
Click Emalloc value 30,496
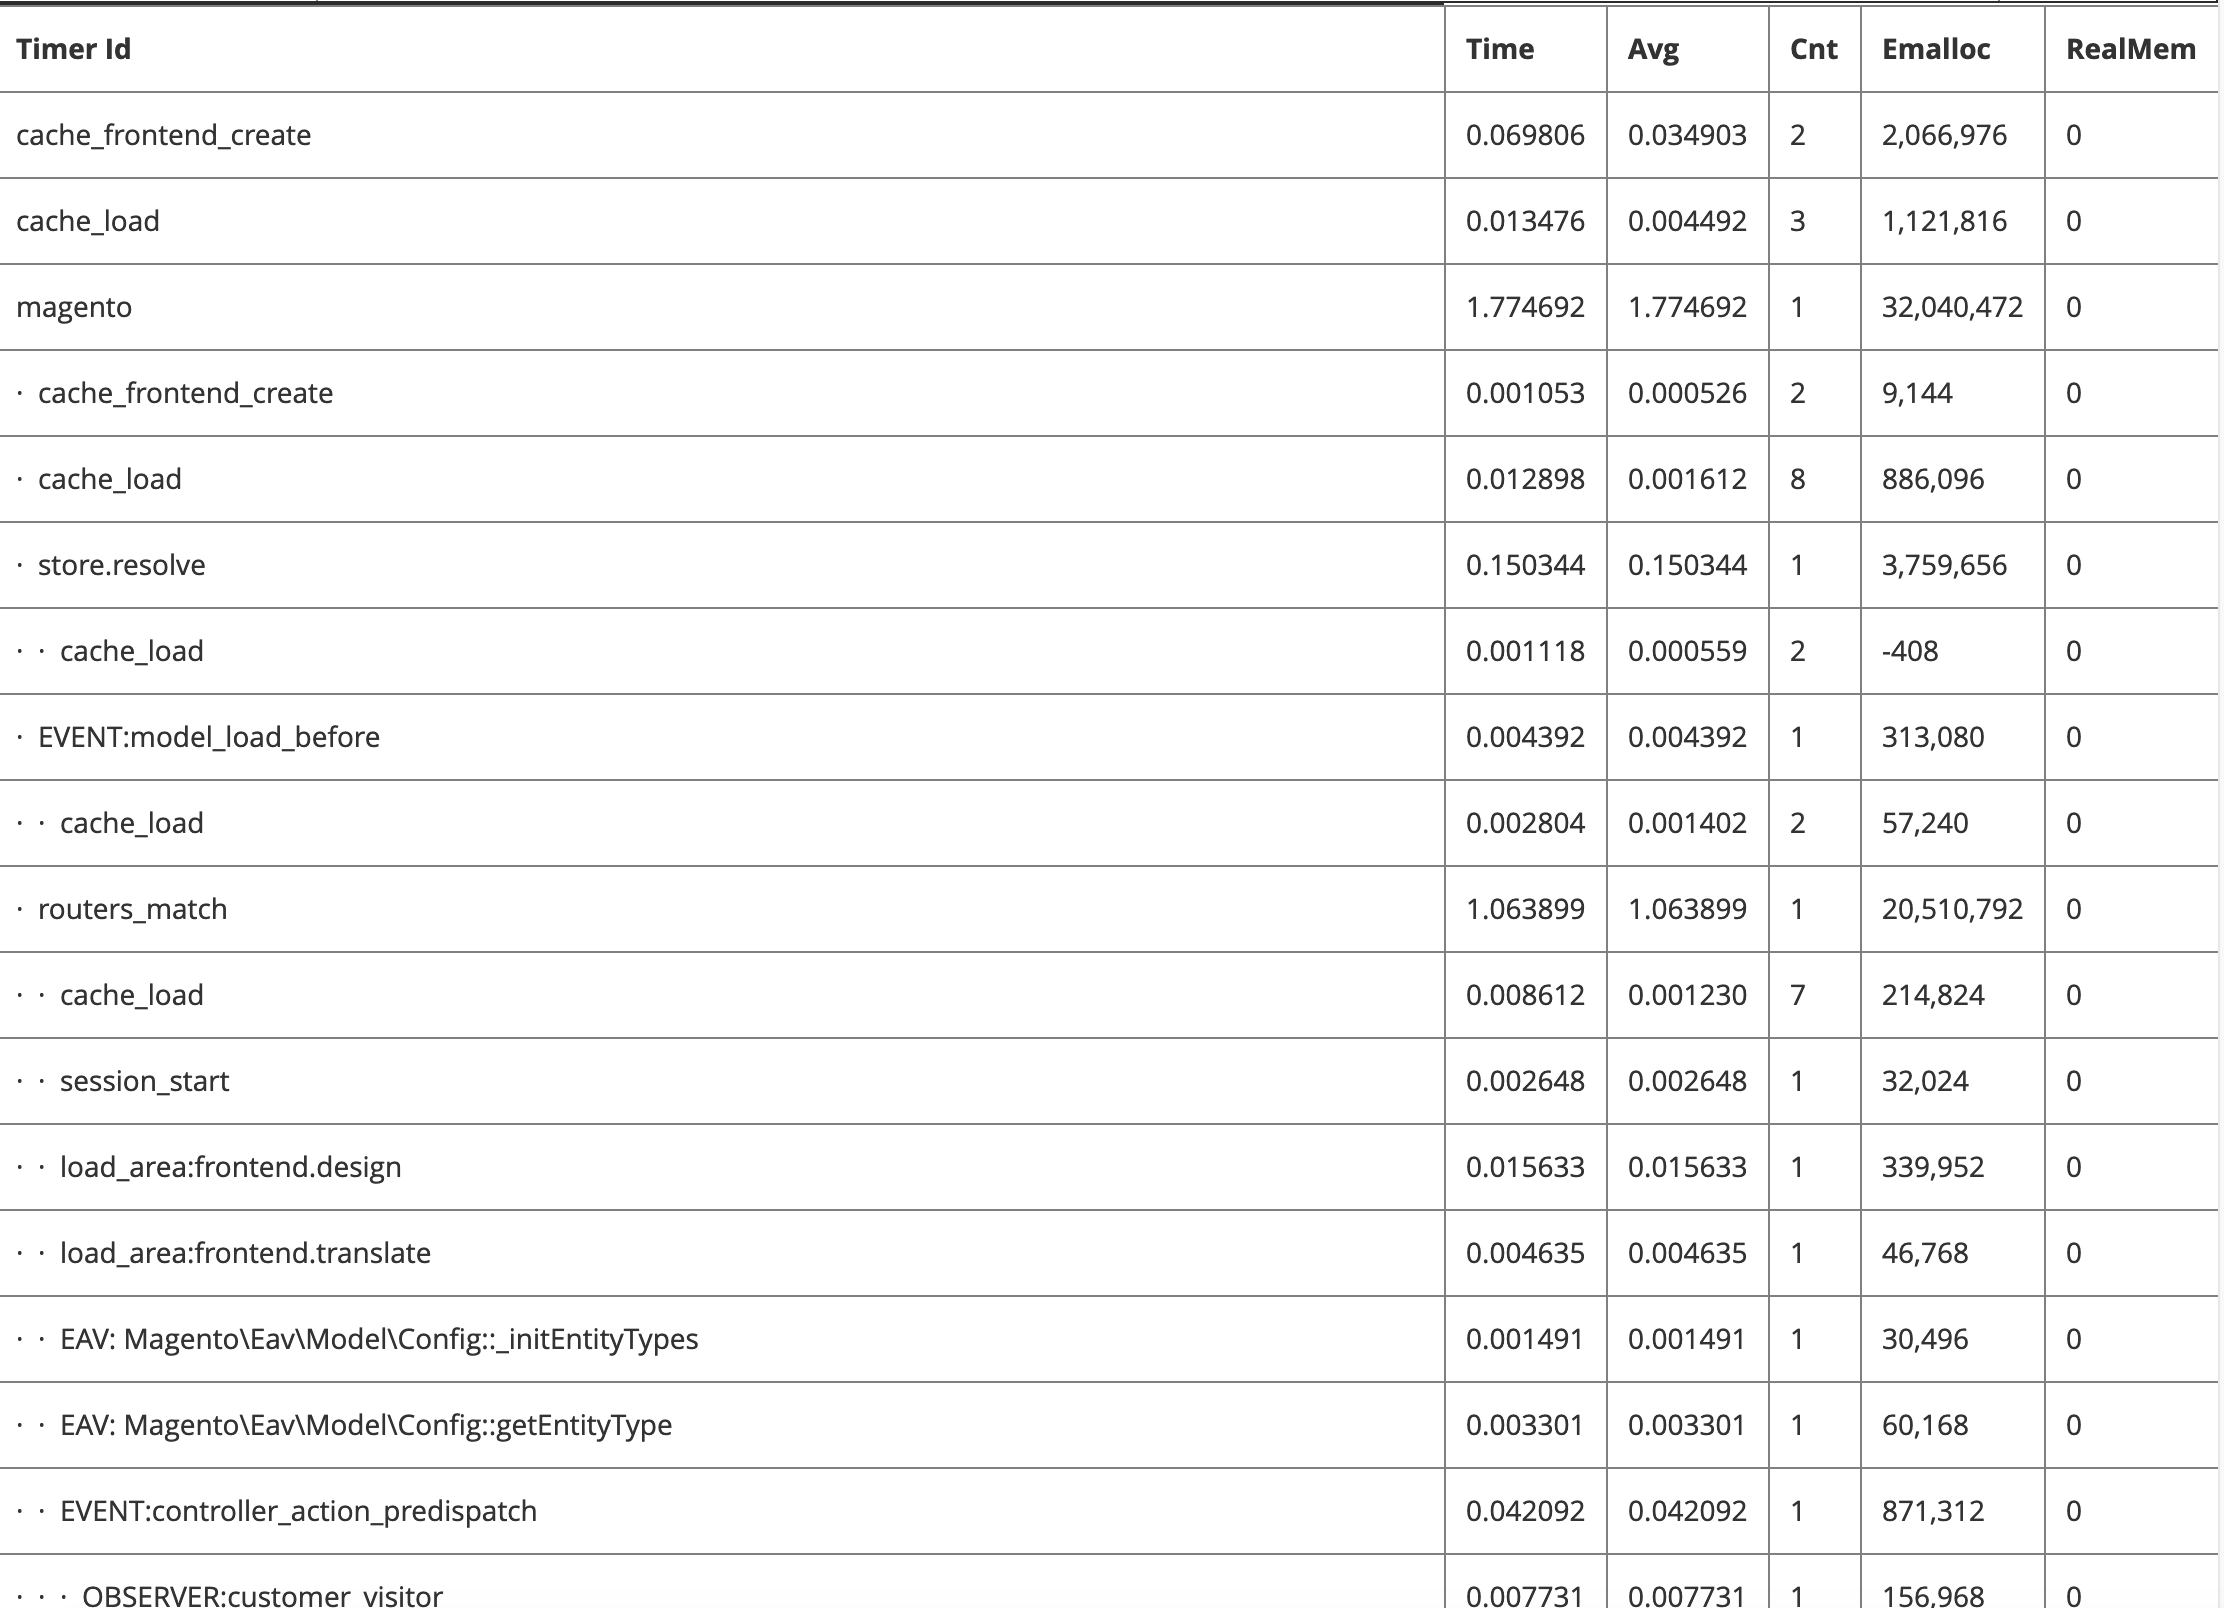click(x=1925, y=1339)
